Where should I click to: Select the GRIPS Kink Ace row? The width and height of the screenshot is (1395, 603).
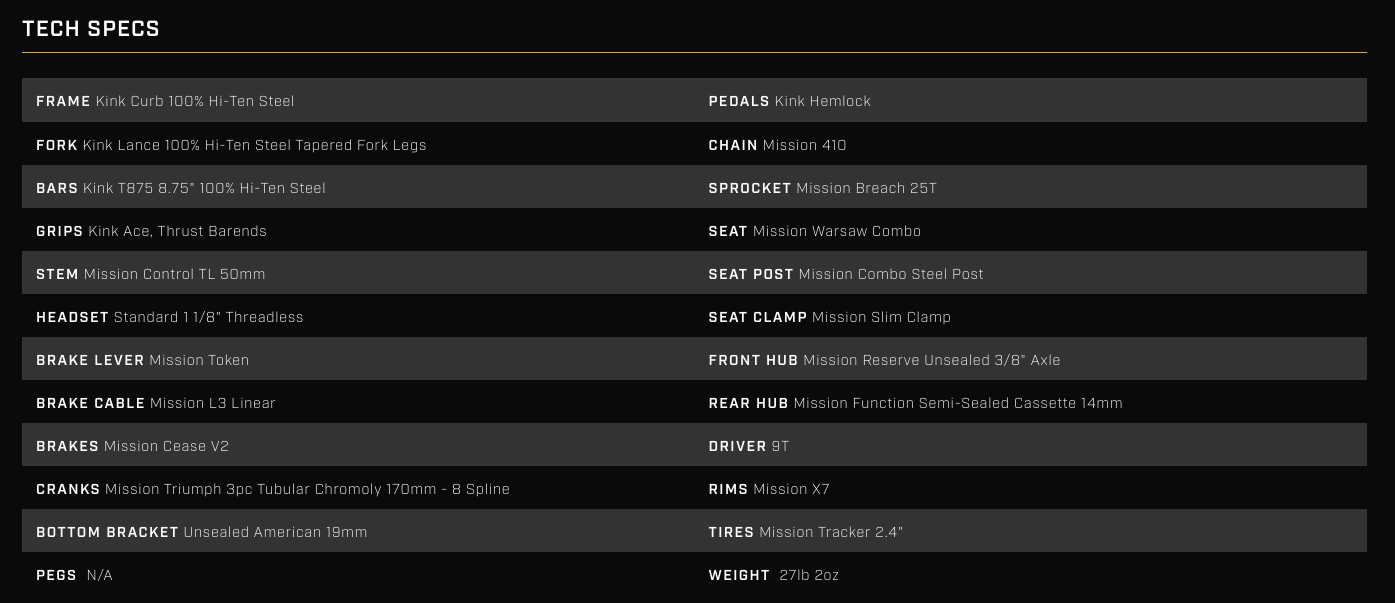point(151,231)
